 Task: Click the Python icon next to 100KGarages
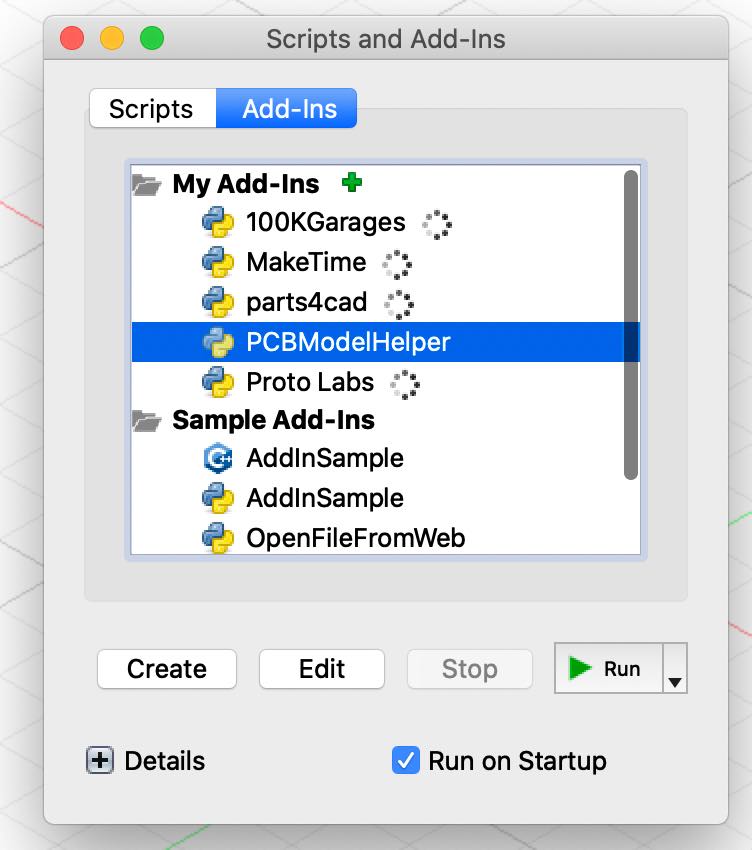(218, 222)
